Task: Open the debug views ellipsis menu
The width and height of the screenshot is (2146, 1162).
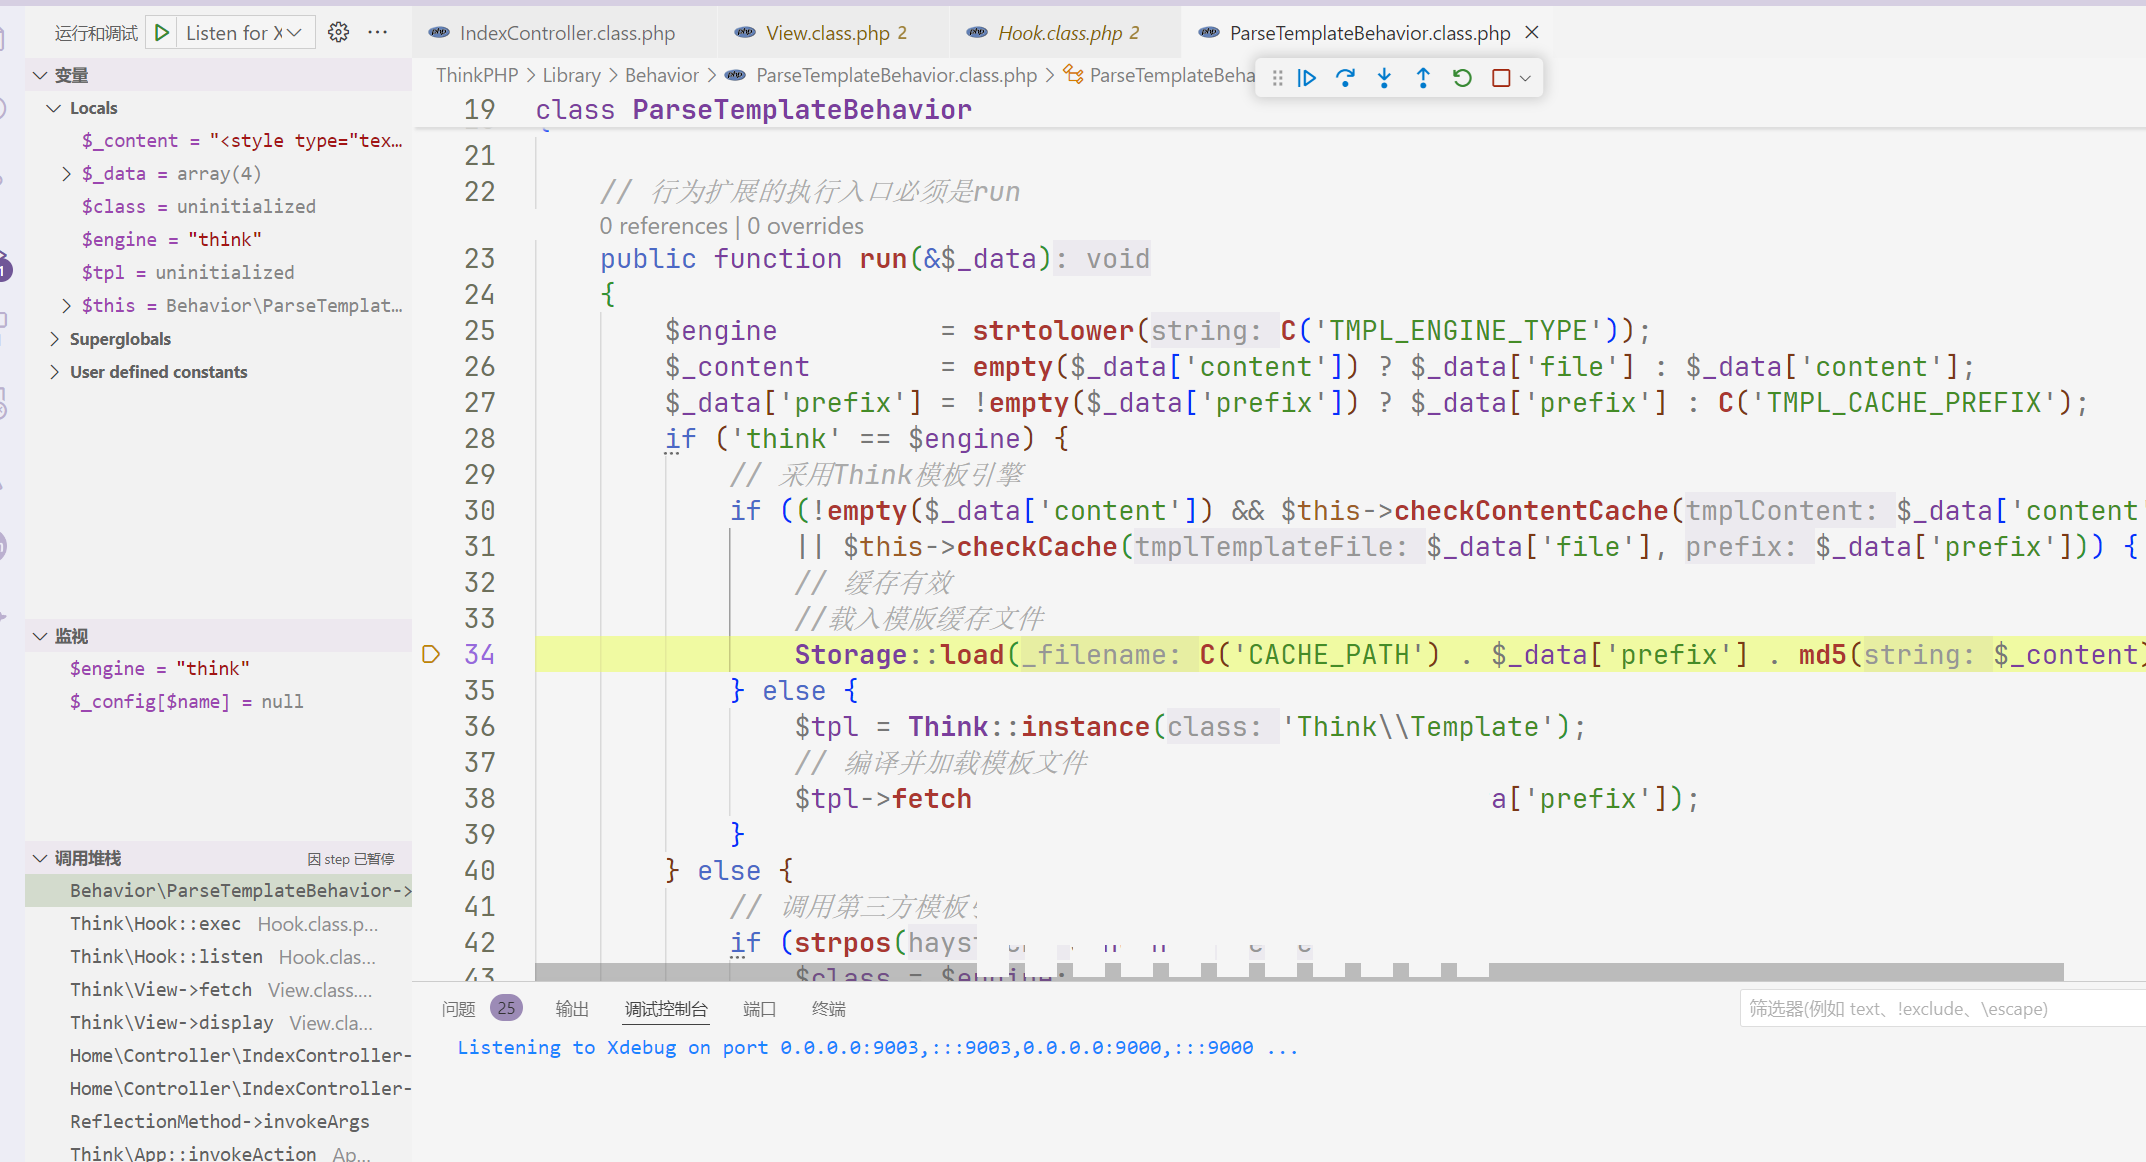Action: [377, 33]
